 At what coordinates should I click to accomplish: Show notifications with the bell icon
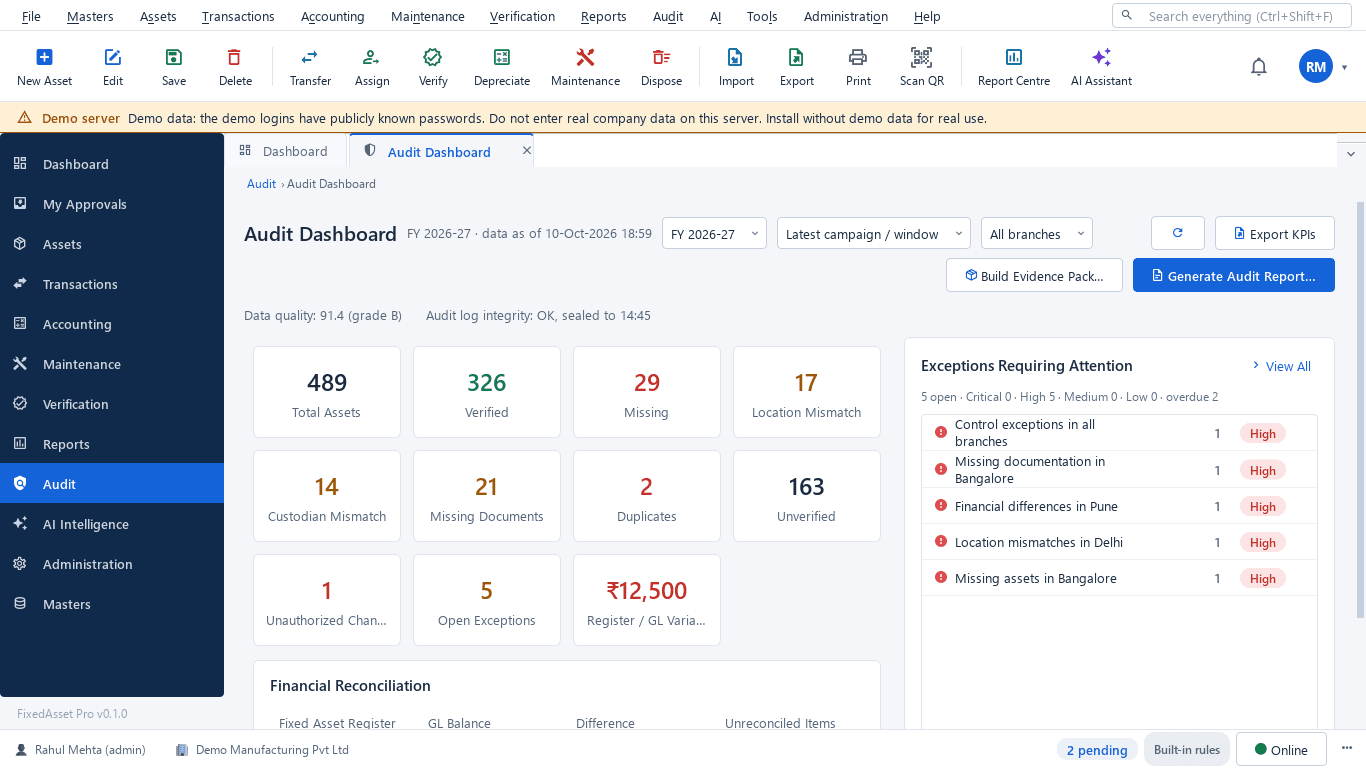tap(1259, 67)
